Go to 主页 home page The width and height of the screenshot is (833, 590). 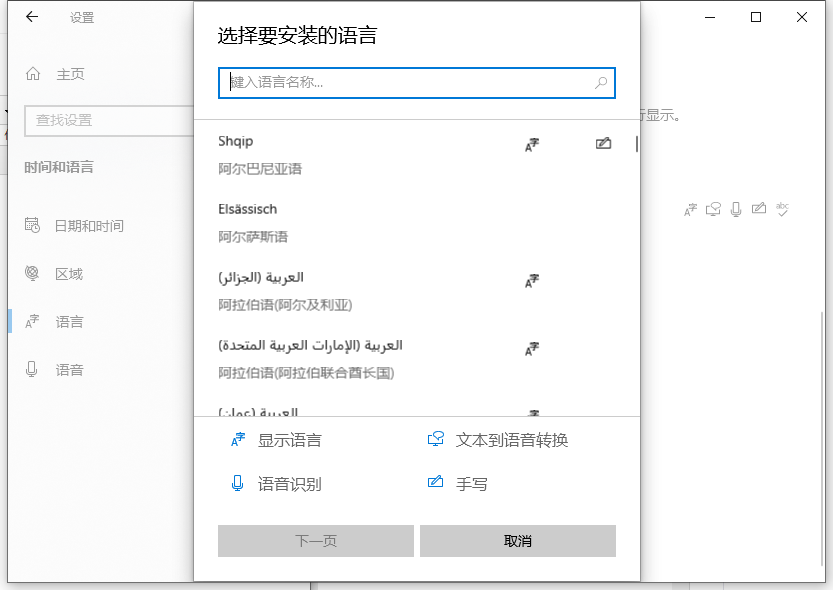[x=69, y=74]
